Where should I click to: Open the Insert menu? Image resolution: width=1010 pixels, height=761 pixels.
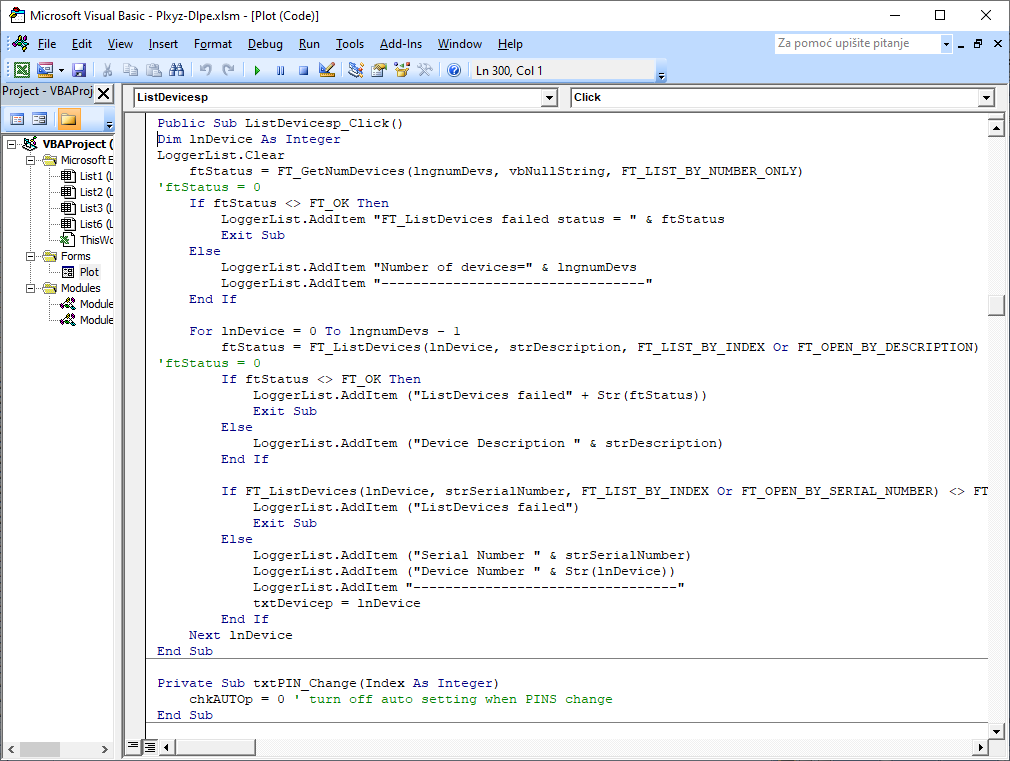[x=163, y=44]
